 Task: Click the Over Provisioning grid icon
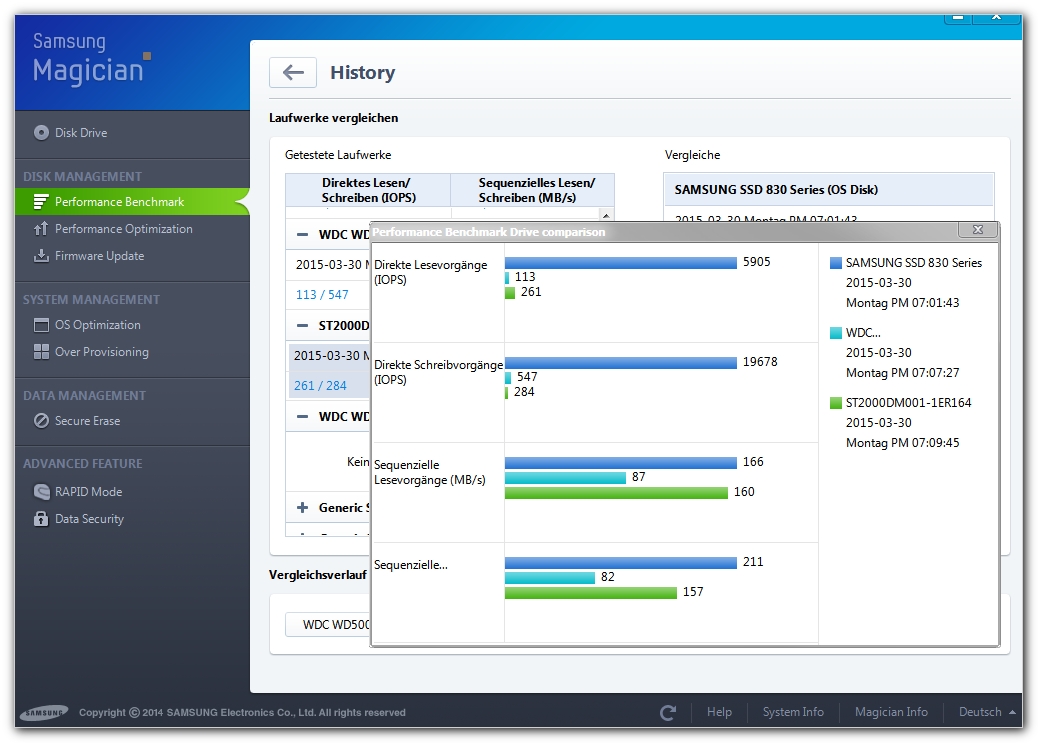41,352
